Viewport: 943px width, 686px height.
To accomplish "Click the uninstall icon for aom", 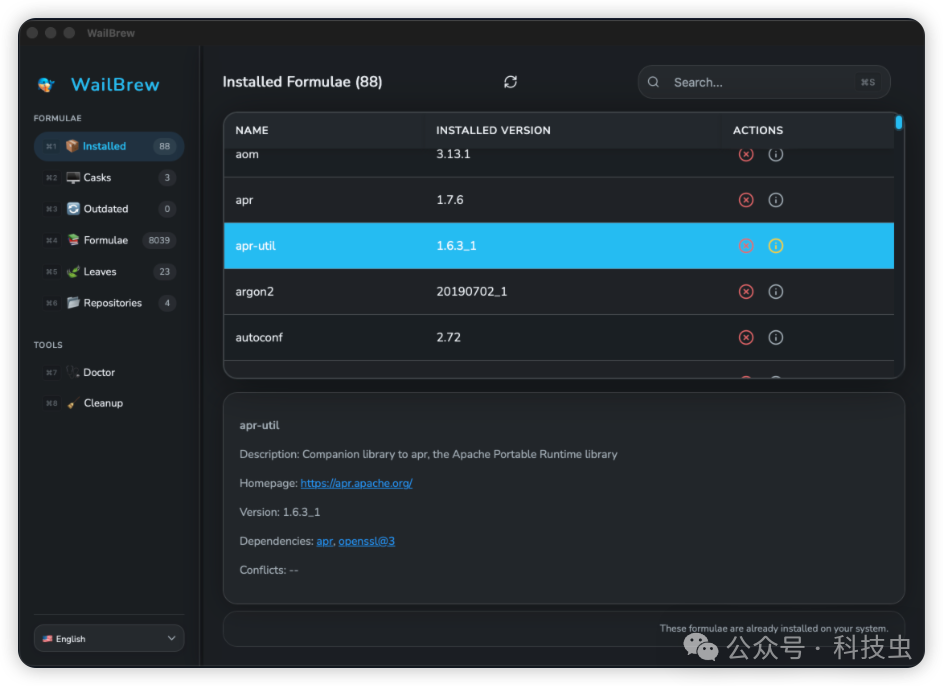I will [x=746, y=154].
